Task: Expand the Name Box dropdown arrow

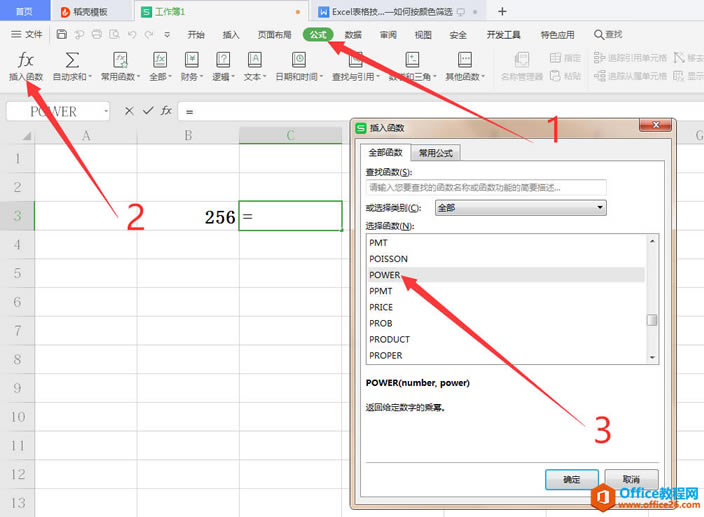Action: pos(106,111)
